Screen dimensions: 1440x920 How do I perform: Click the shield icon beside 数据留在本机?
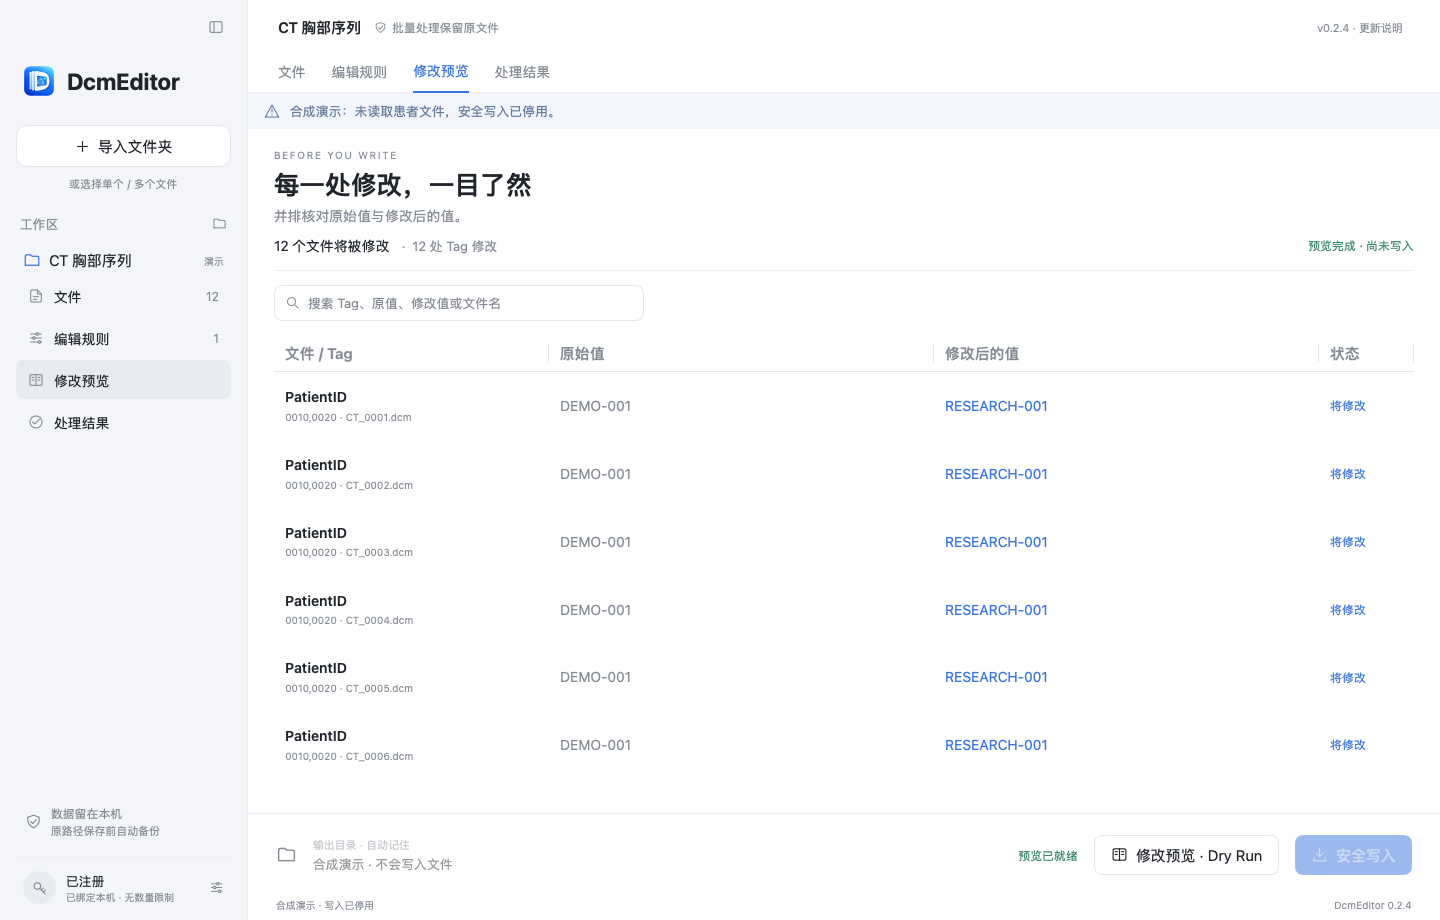click(x=33, y=822)
